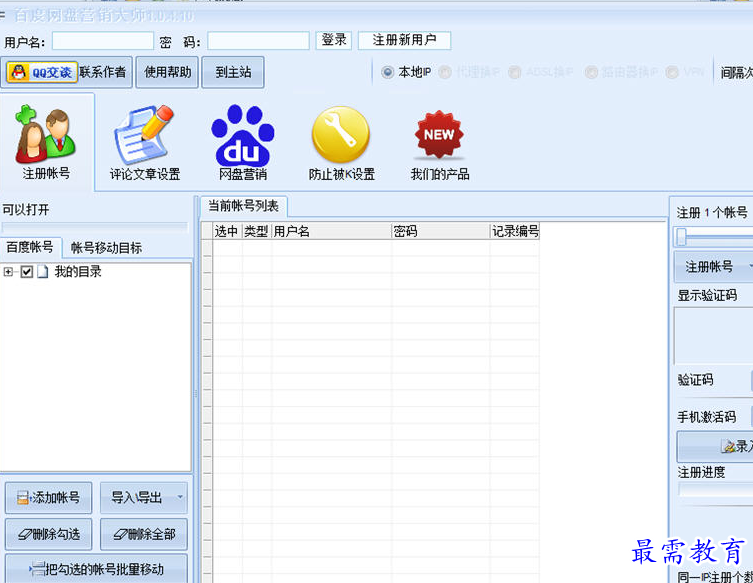
Task: Click the 注册 1 个帐号 slider handle
Action: point(681,237)
